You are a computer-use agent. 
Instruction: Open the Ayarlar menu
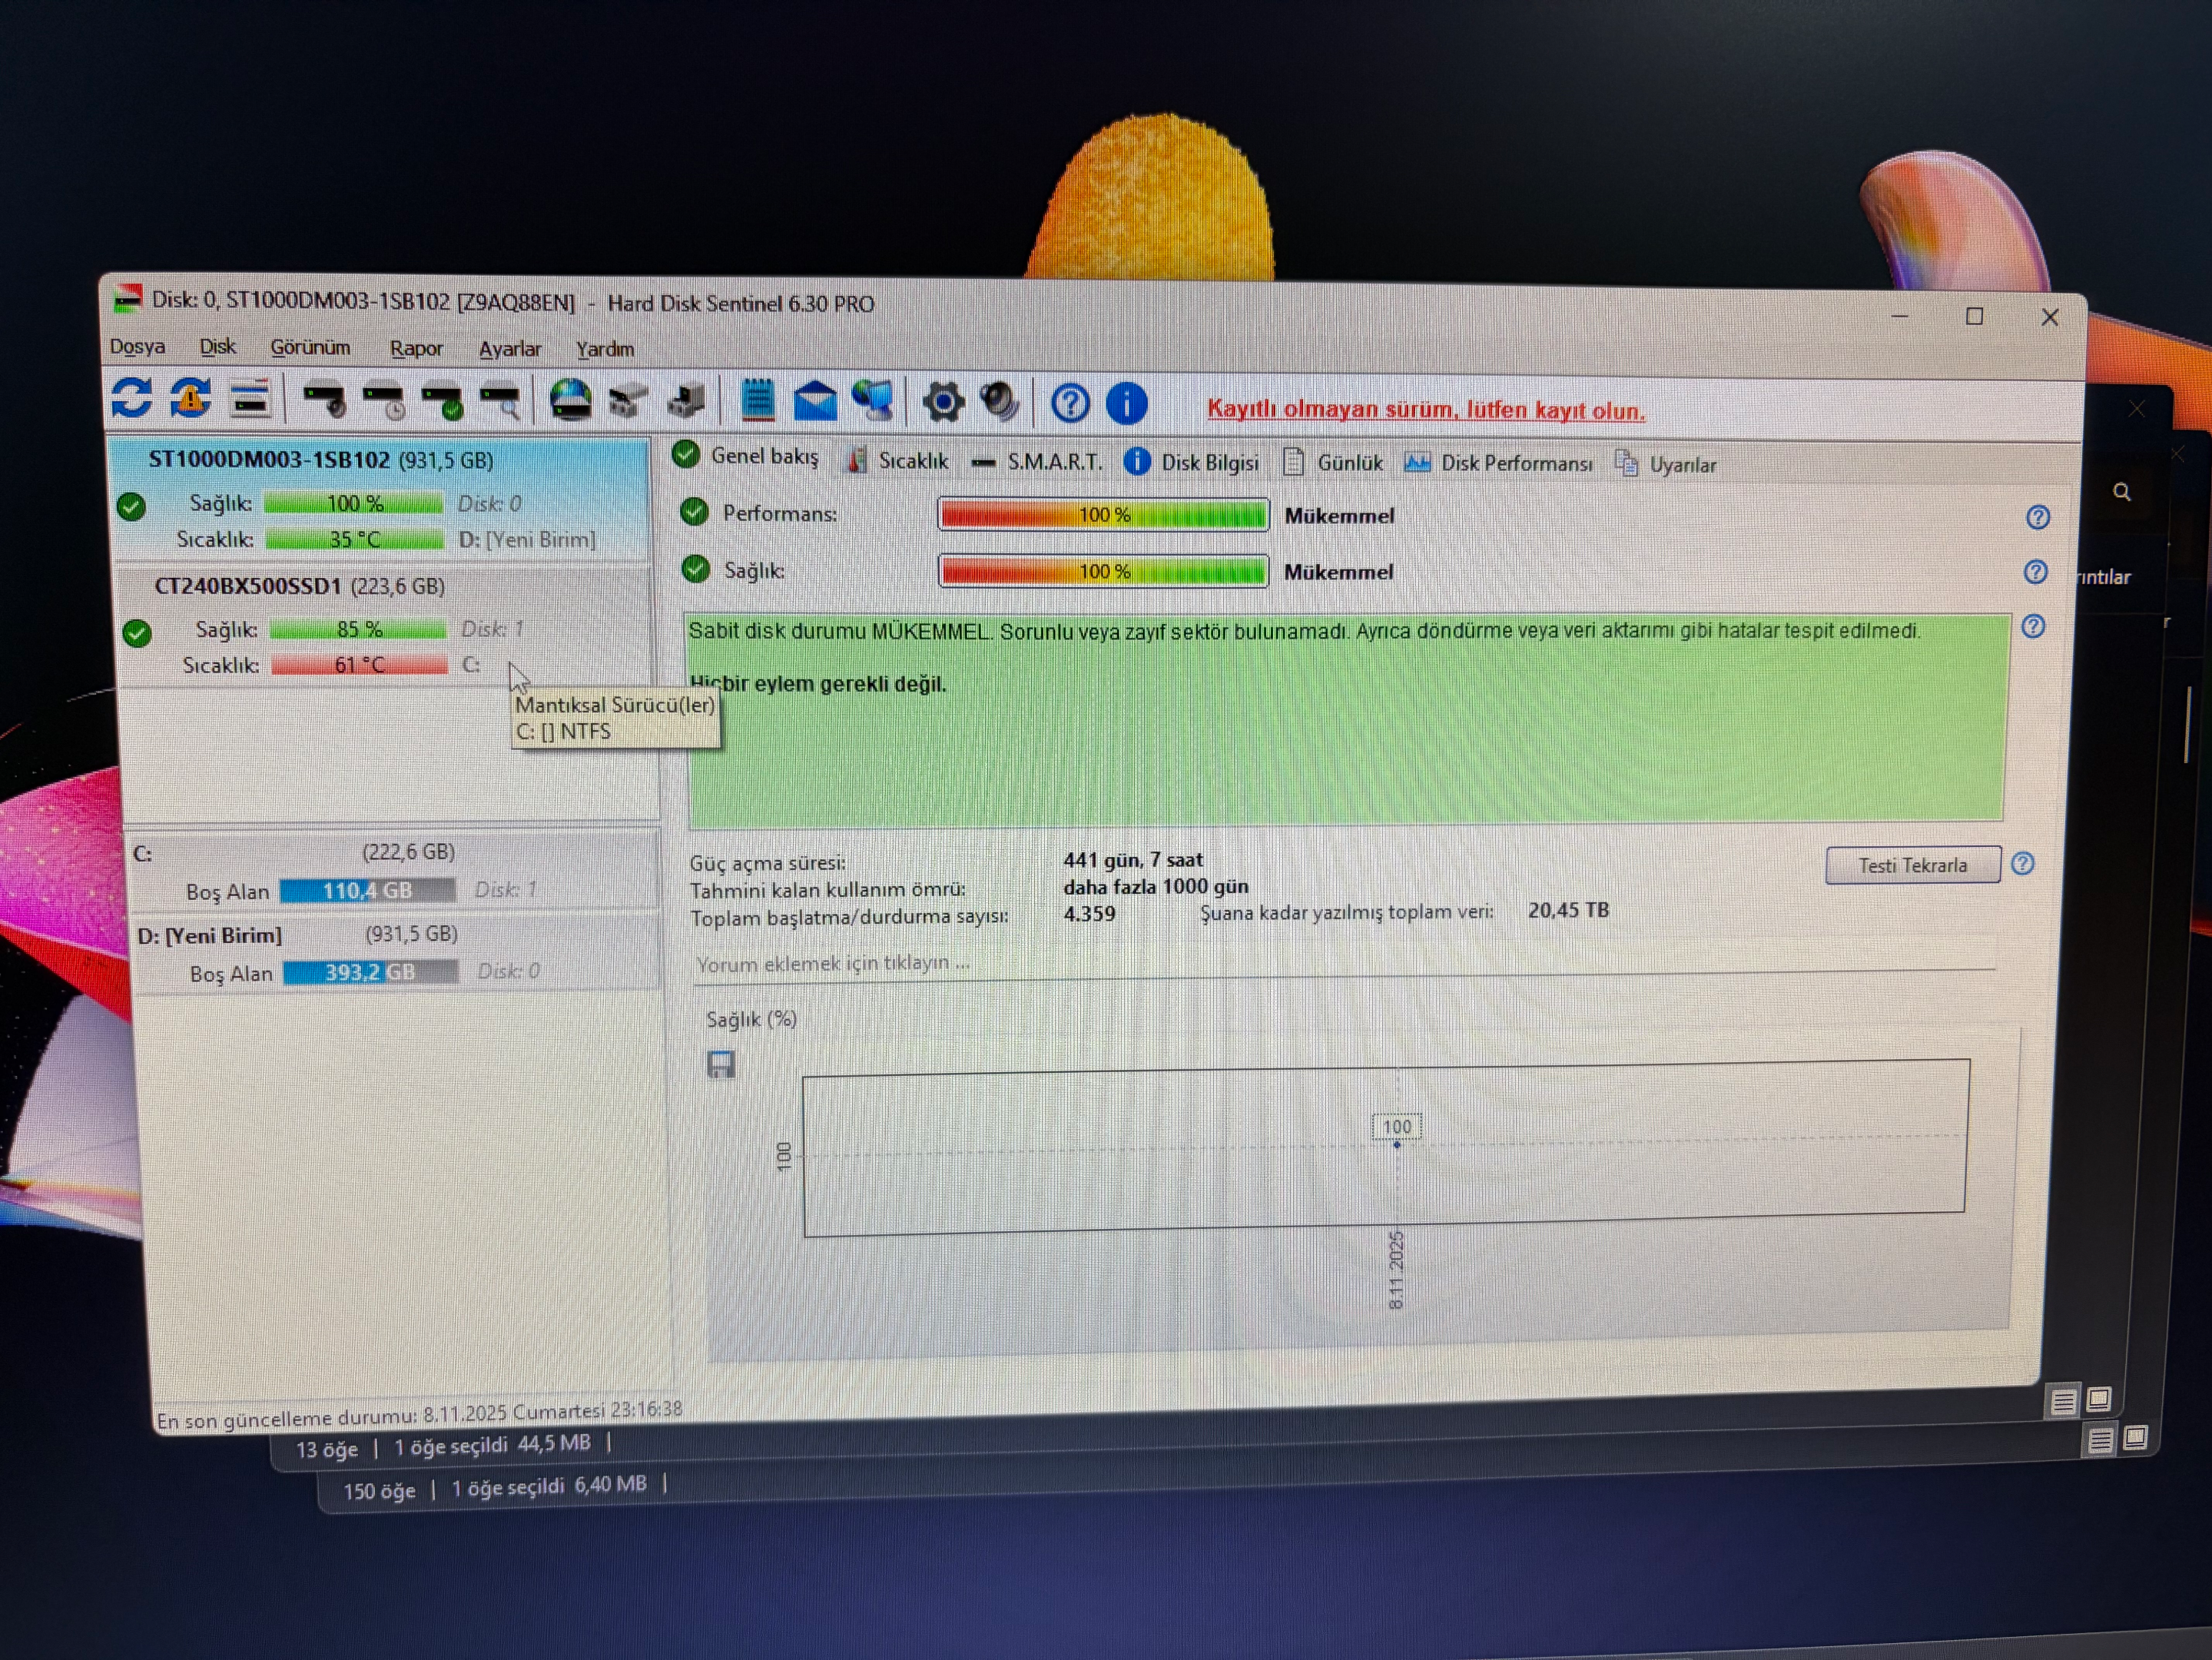(510, 349)
